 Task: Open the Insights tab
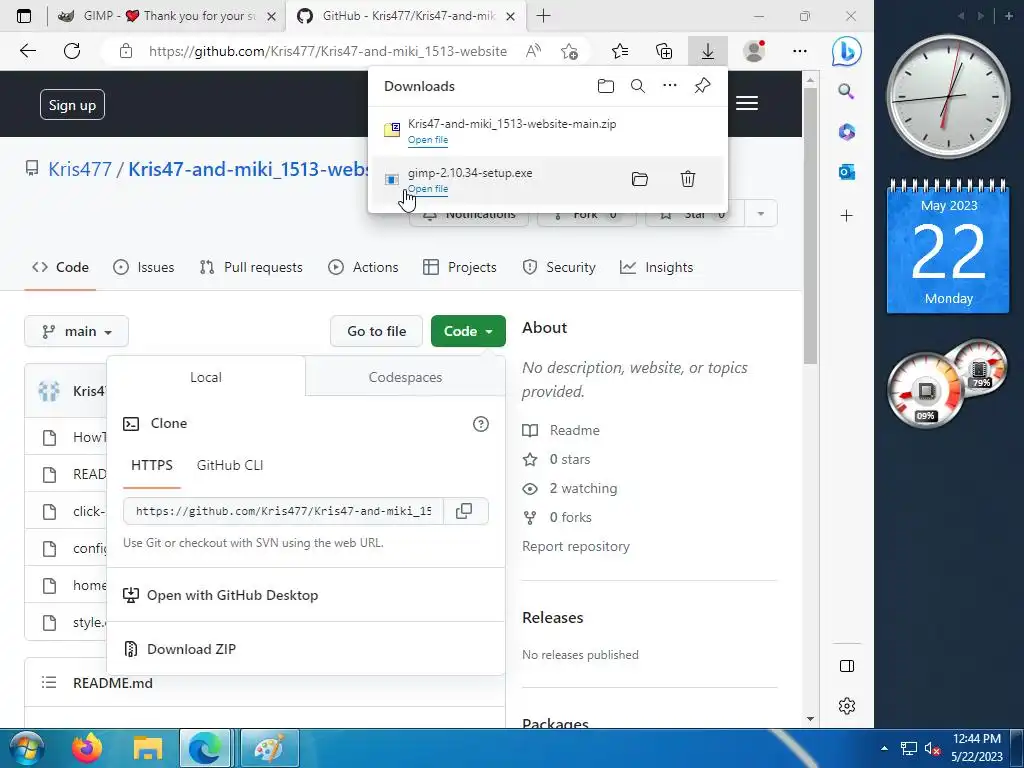[x=656, y=267]
